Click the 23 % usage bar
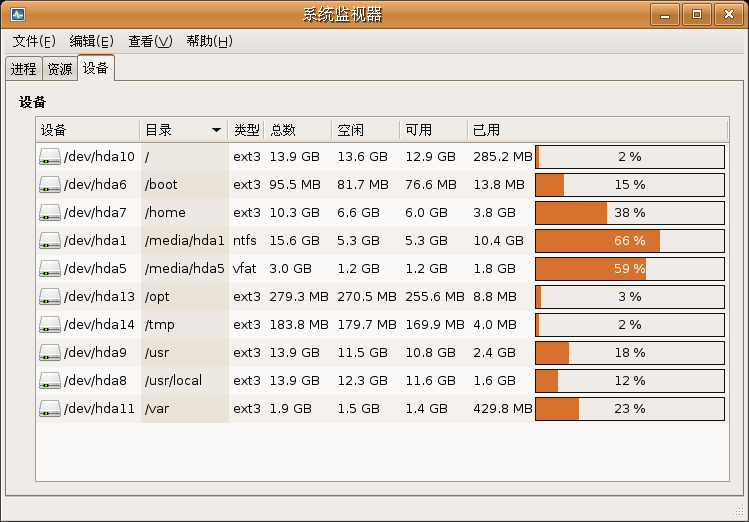Screen dimensions: 749x522 tap(630, 408)
